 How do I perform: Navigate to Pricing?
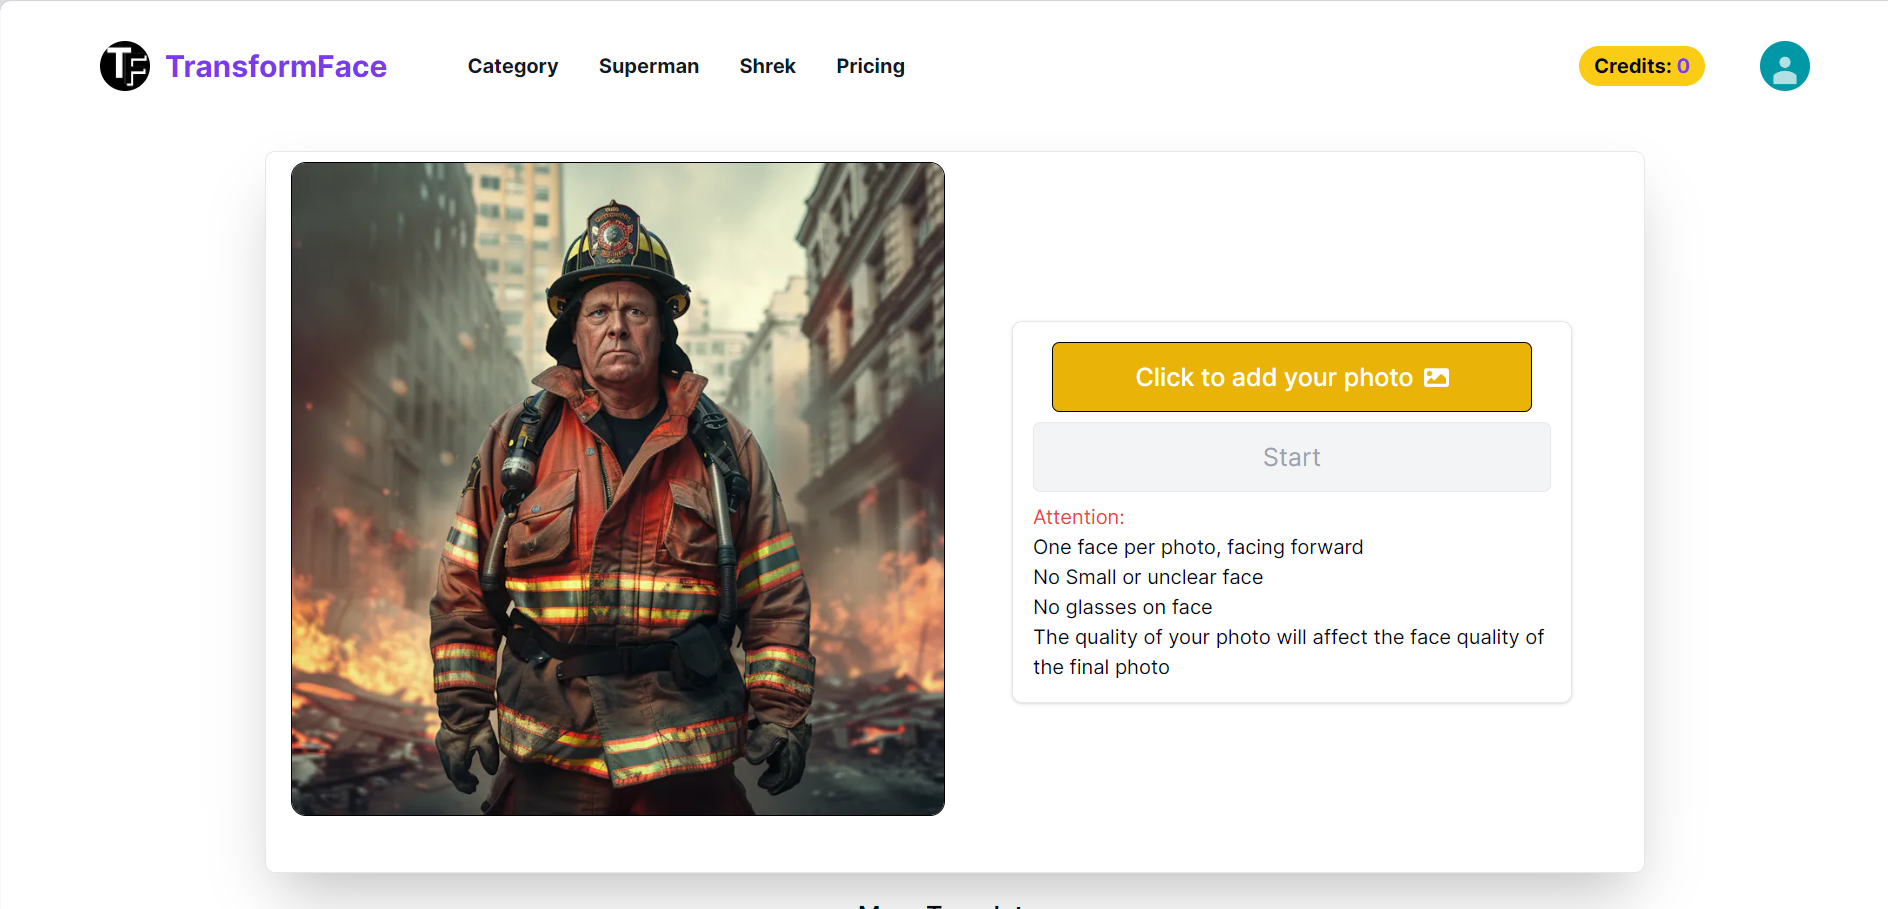pos(870,66)
